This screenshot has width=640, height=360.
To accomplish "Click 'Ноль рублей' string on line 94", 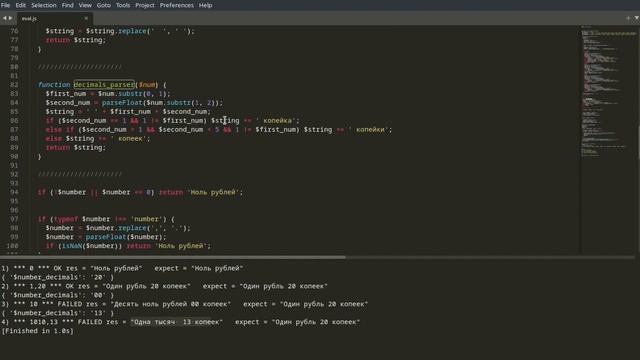I will (213, 192).
